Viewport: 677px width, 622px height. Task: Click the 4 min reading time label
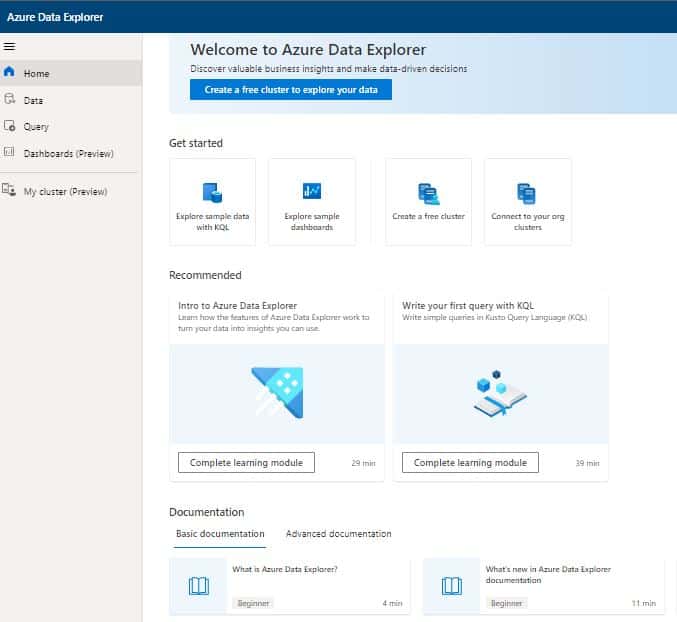tap(392, 603)
